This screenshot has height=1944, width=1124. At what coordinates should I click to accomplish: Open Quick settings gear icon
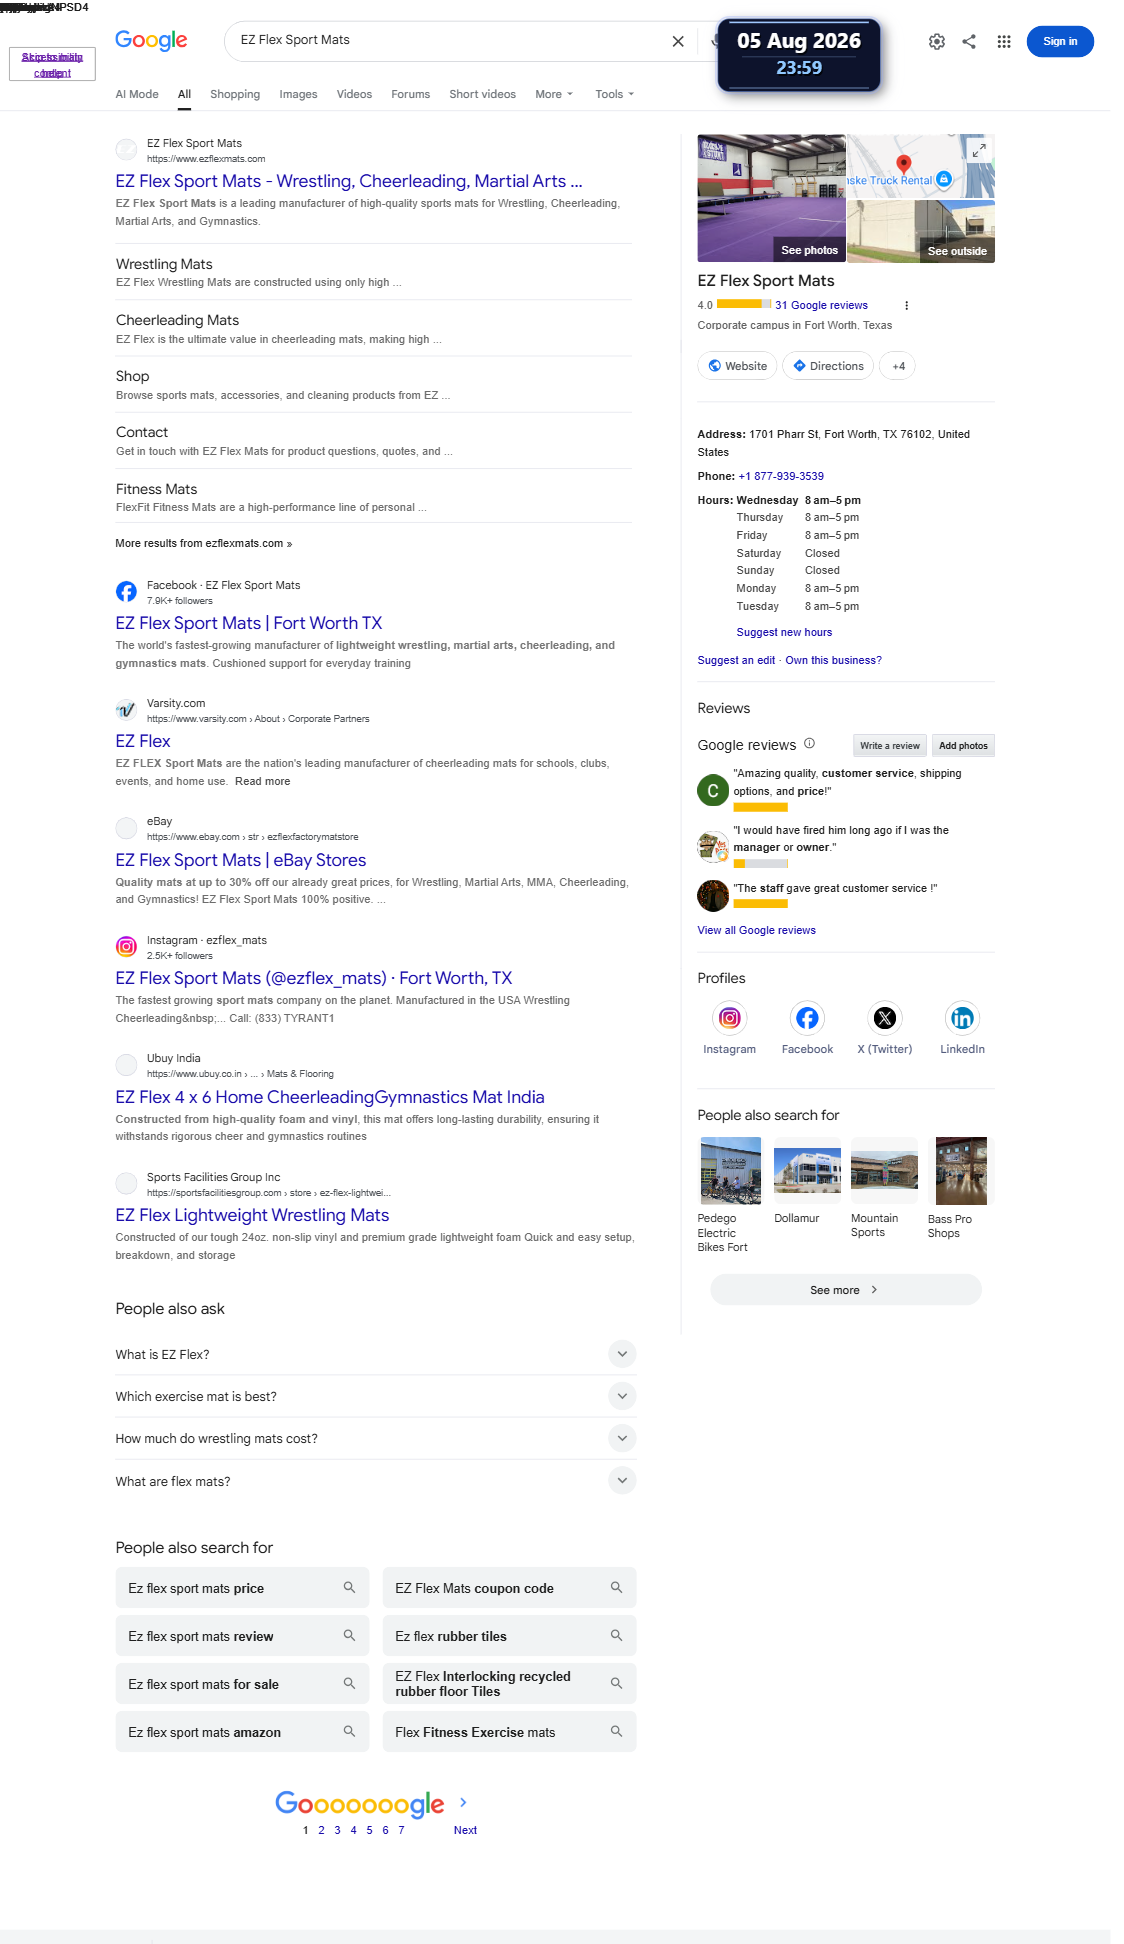pyautogui.click(x=937, y=41)
